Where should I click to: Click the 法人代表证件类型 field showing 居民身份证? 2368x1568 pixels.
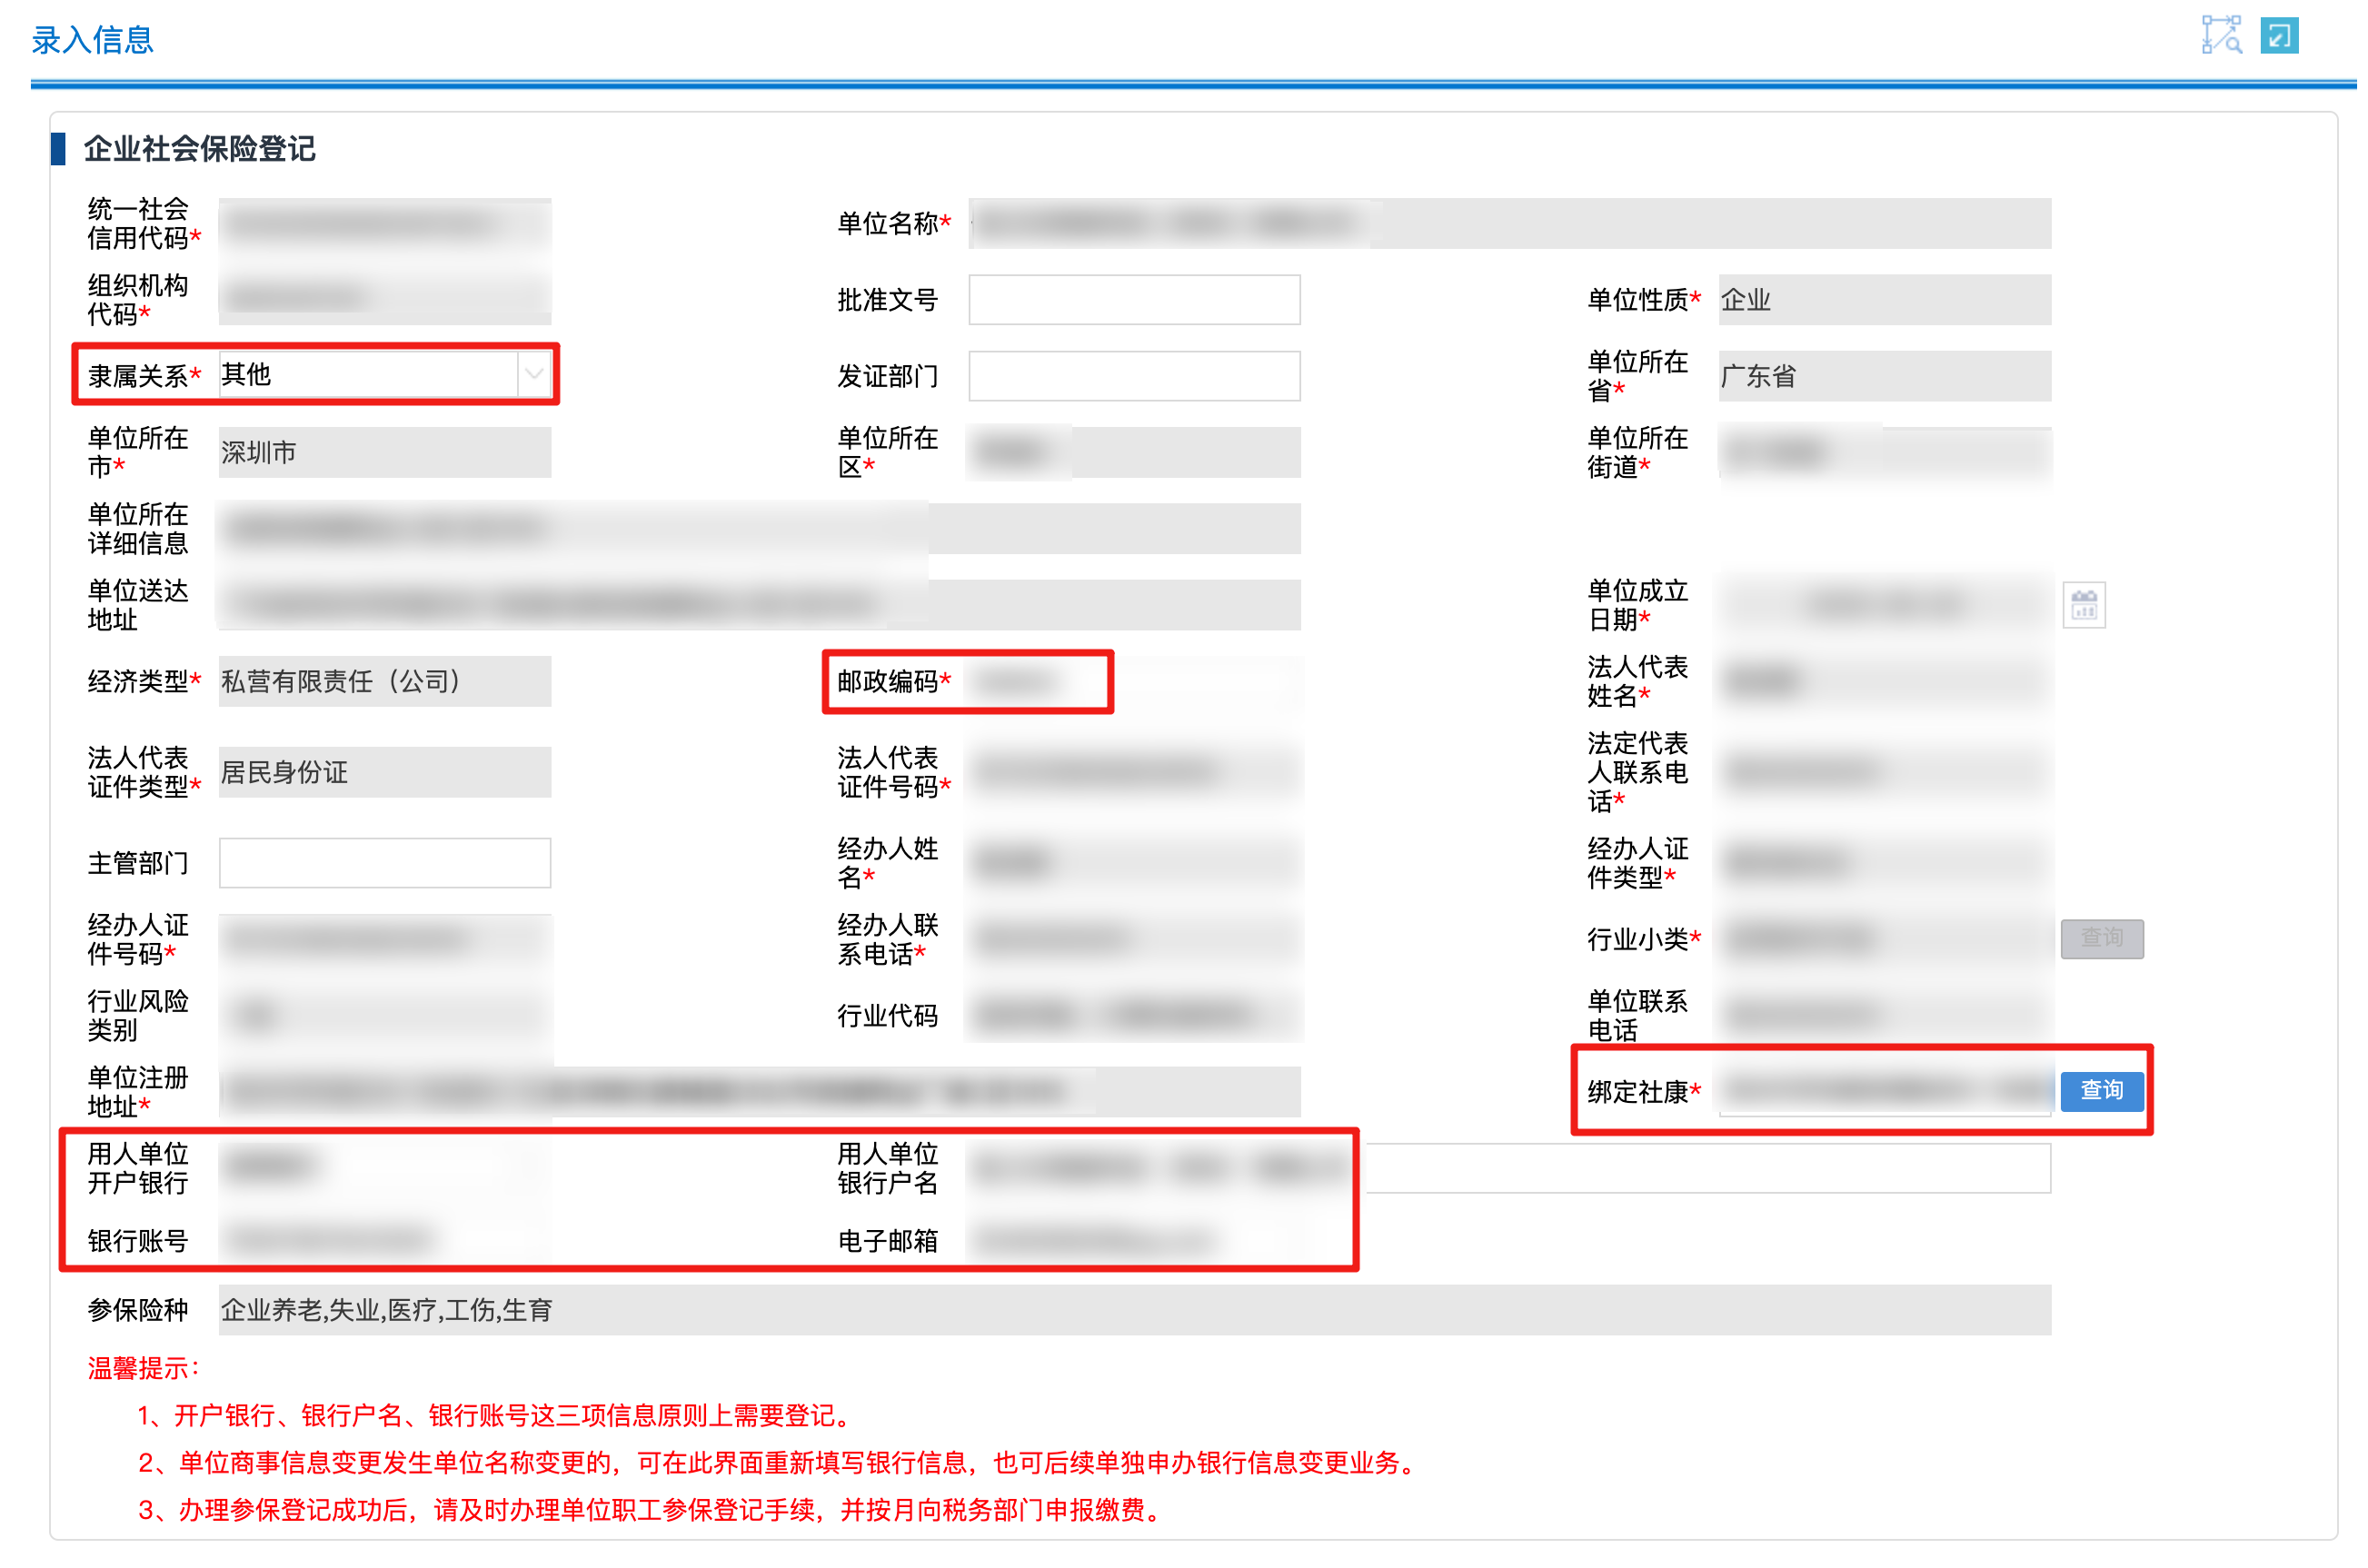click(x=385, y=771)
